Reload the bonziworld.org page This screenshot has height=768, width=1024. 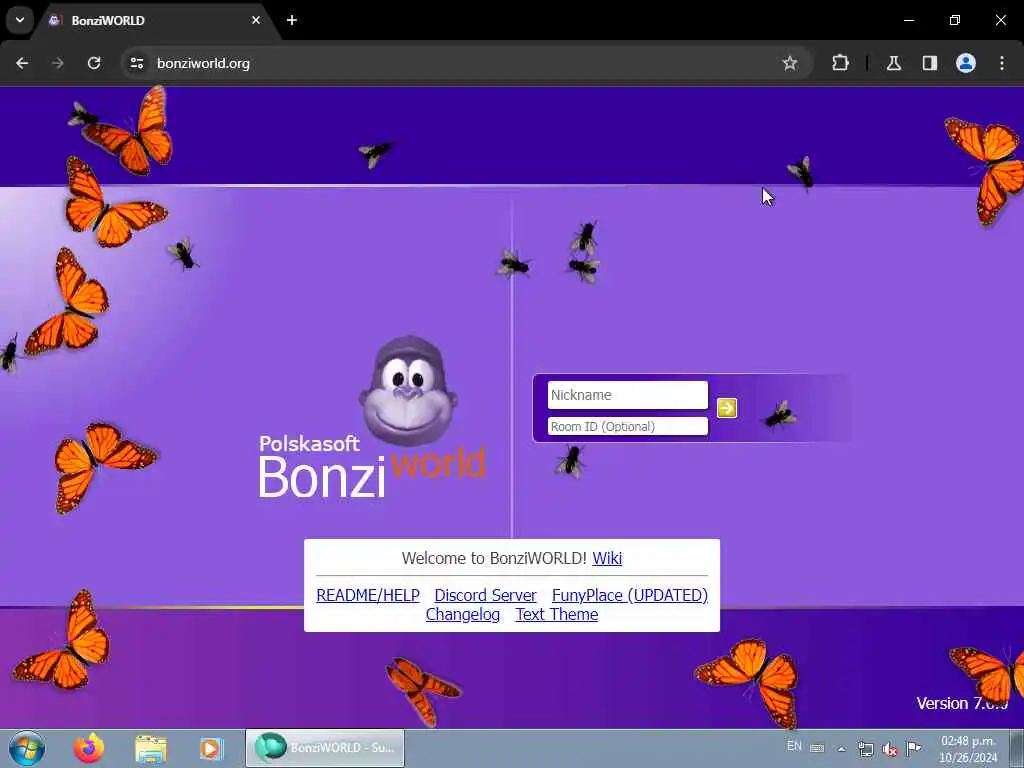coord(94,63)
